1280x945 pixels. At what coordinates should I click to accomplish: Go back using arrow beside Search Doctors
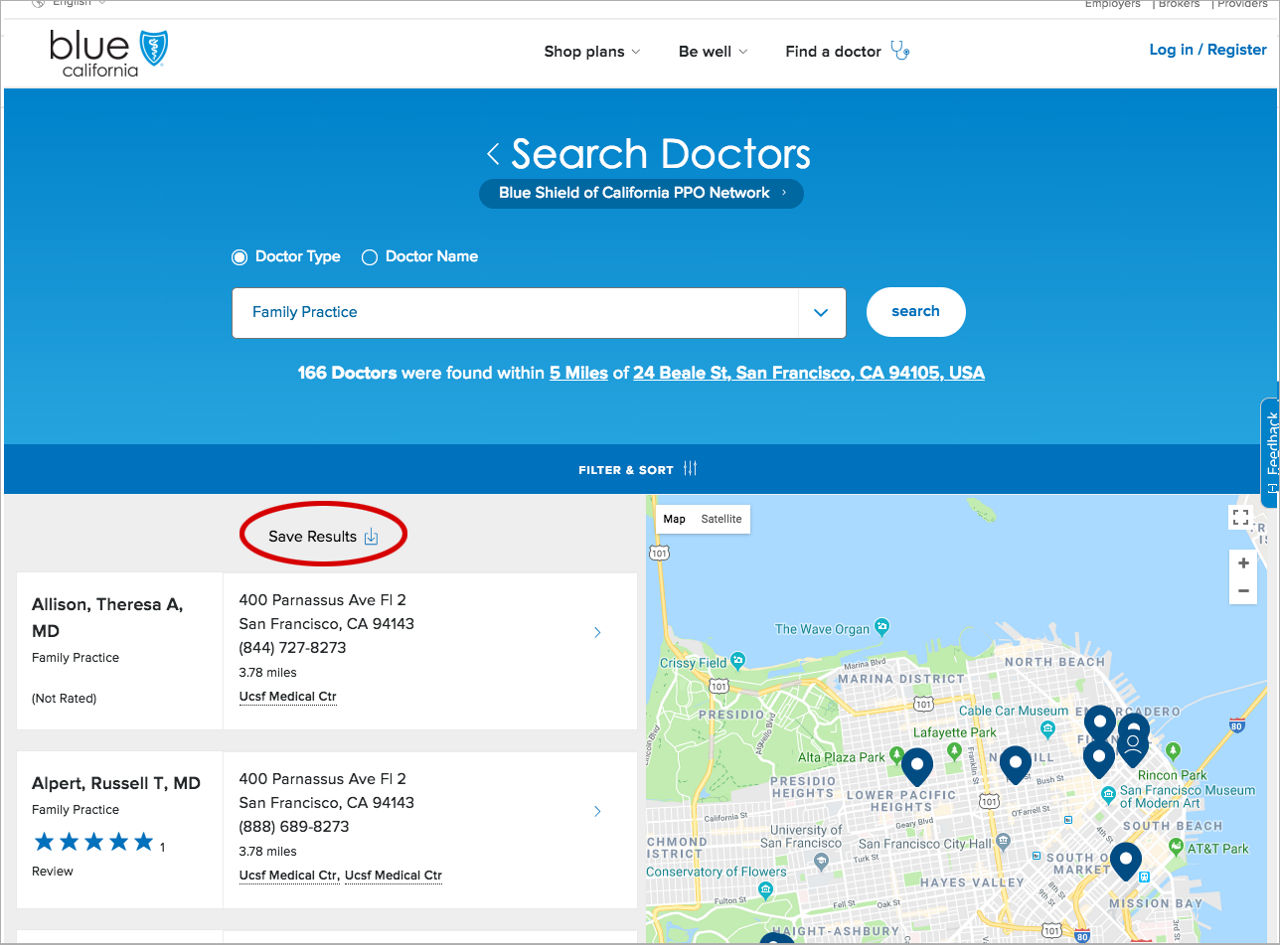point(493,154)
